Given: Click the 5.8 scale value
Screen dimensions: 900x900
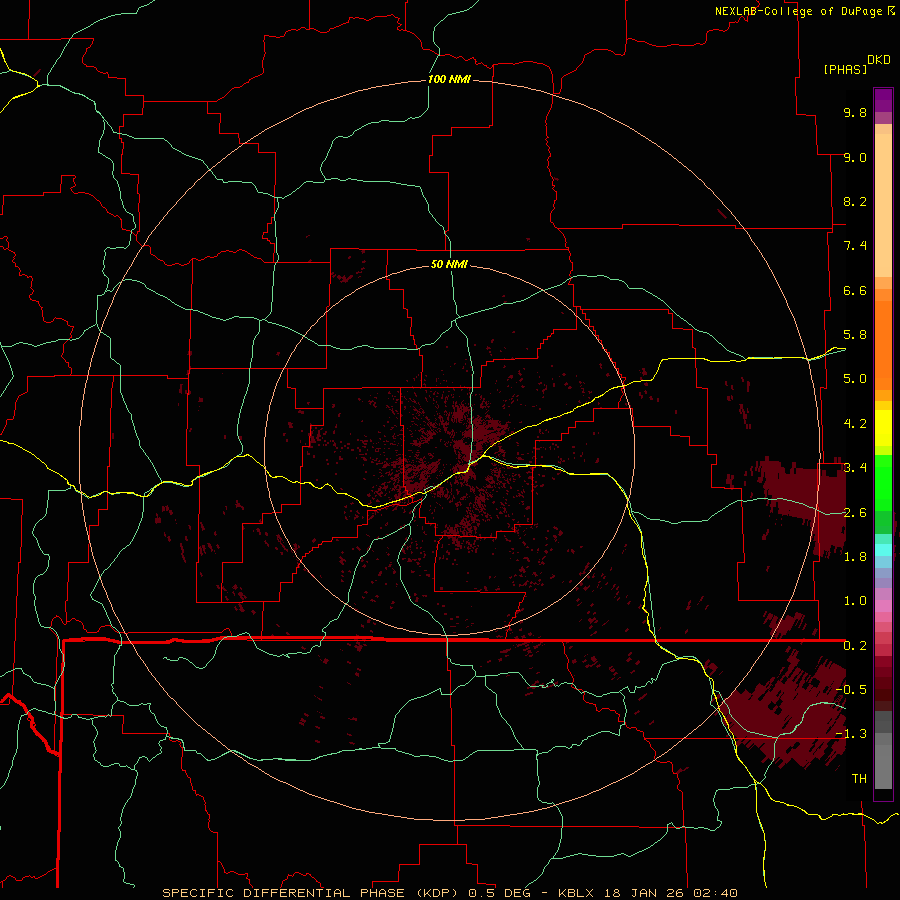Looking at the screenshot, I should coord(855,335).
